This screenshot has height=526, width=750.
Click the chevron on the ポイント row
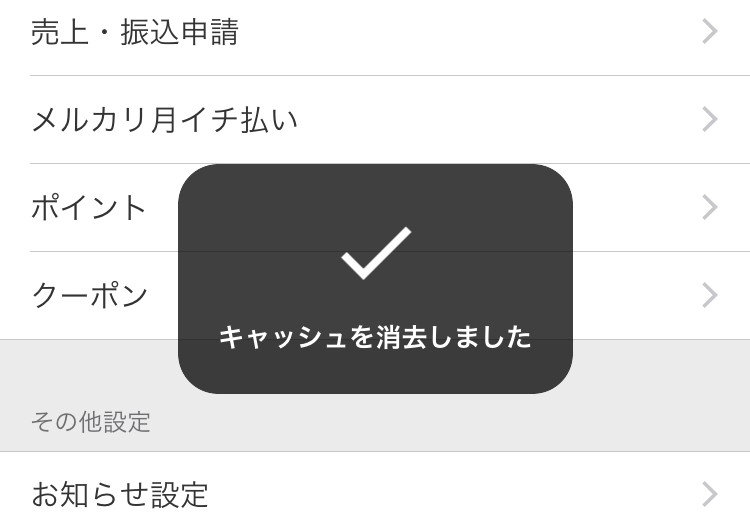point(710,207)
